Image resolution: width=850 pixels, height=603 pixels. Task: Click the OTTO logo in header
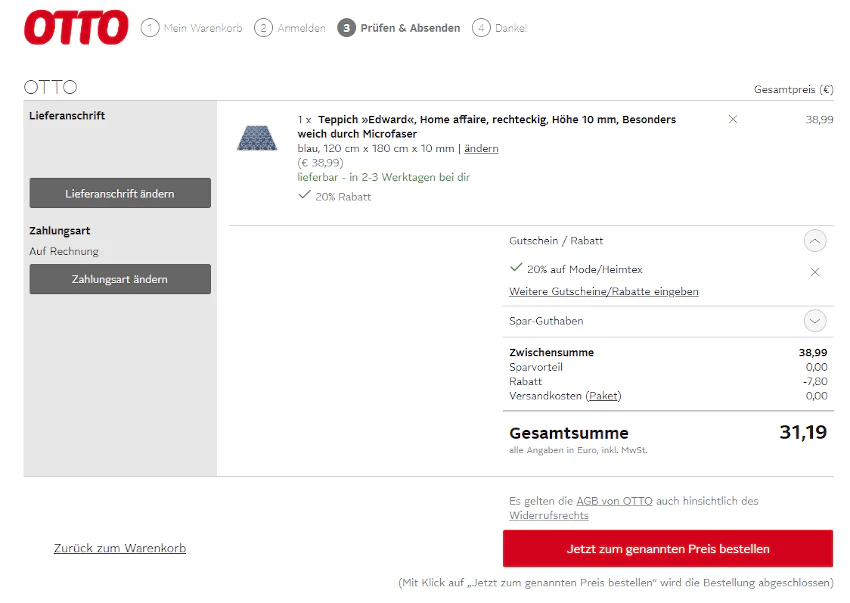coord(76,27)
